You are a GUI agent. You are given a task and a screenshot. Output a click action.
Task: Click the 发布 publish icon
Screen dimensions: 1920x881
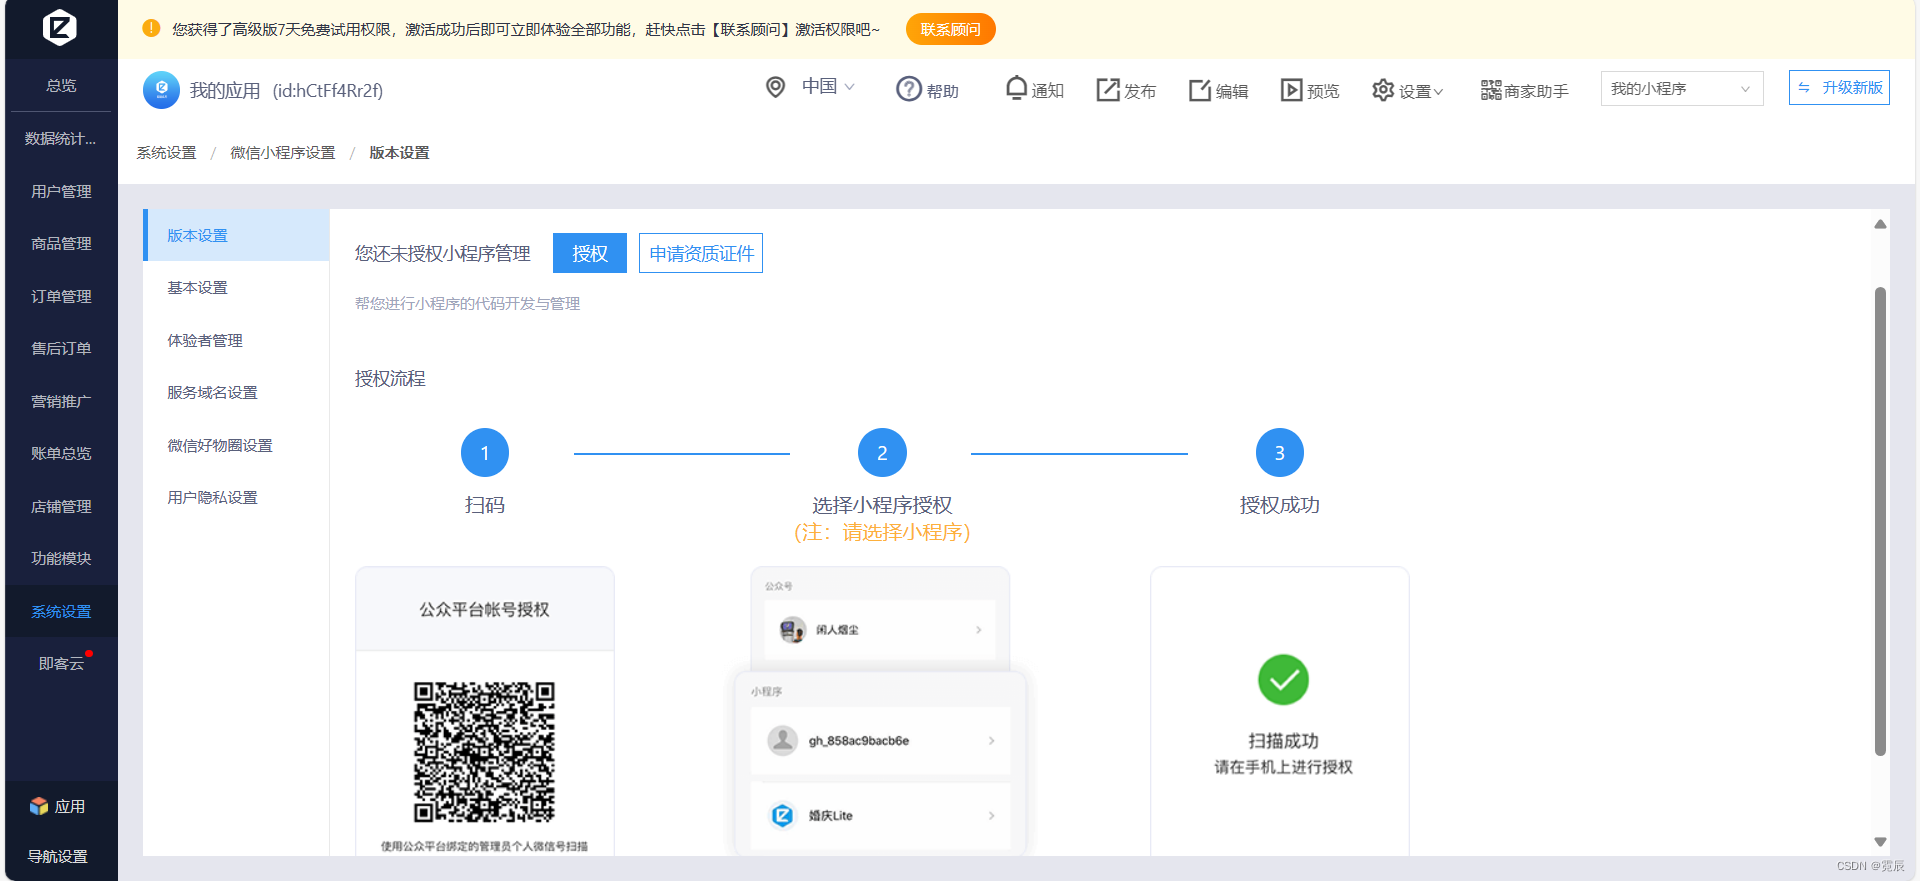1108,90
